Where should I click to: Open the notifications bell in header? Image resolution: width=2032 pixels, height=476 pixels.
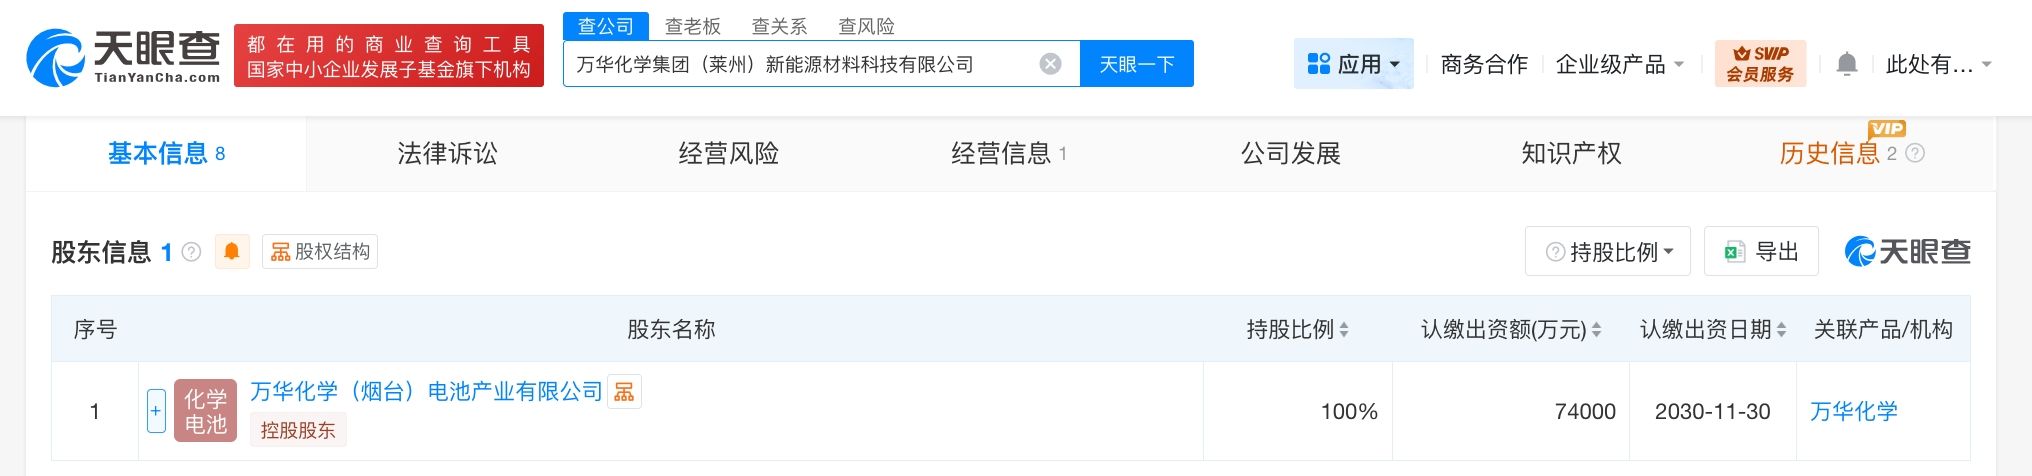1847,65
